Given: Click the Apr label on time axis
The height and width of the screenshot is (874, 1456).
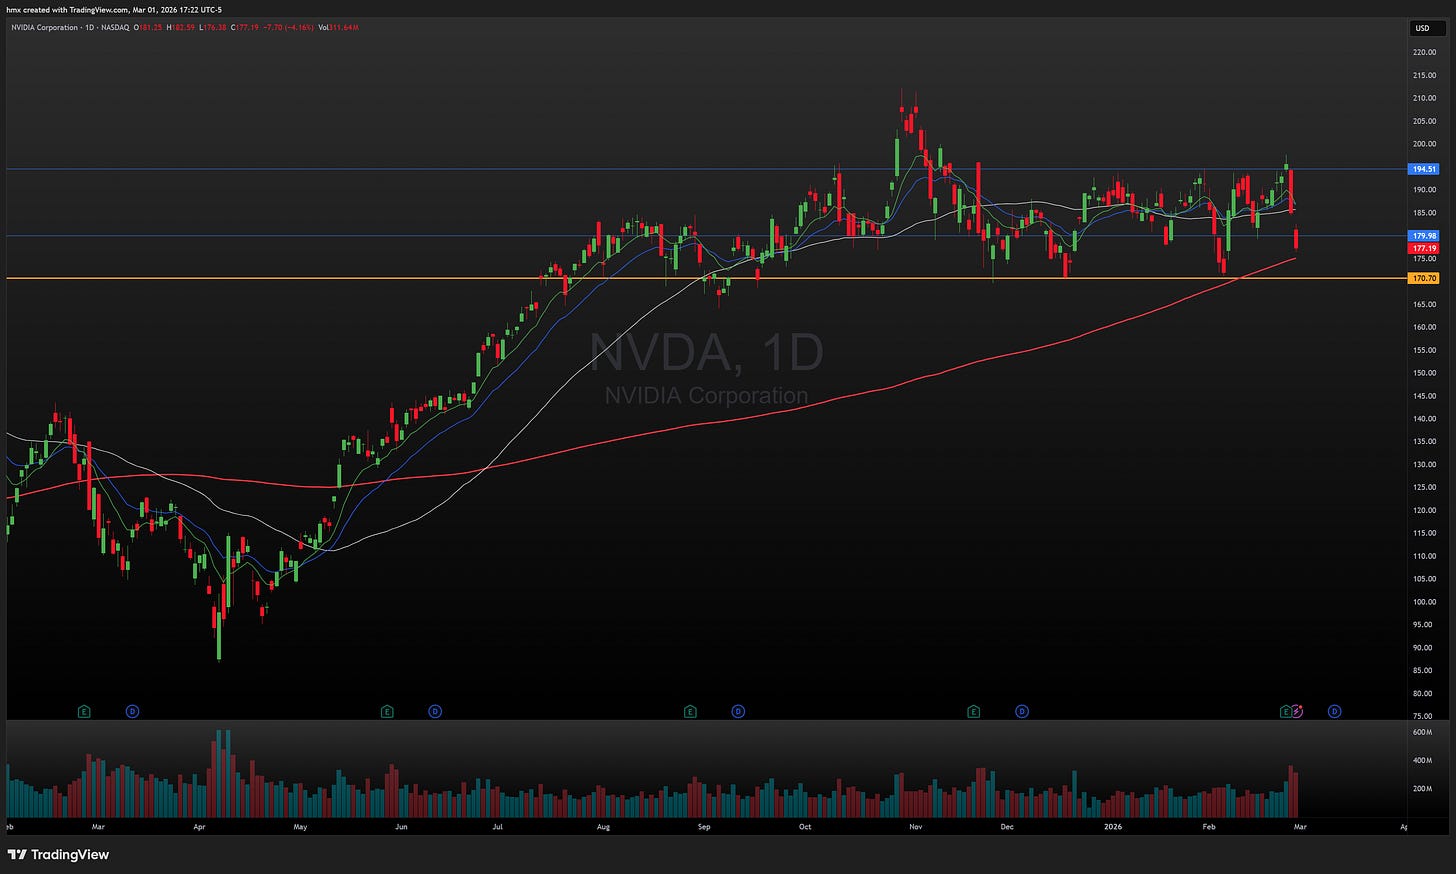Looking at the screenshot, I should tap(199, 827).
